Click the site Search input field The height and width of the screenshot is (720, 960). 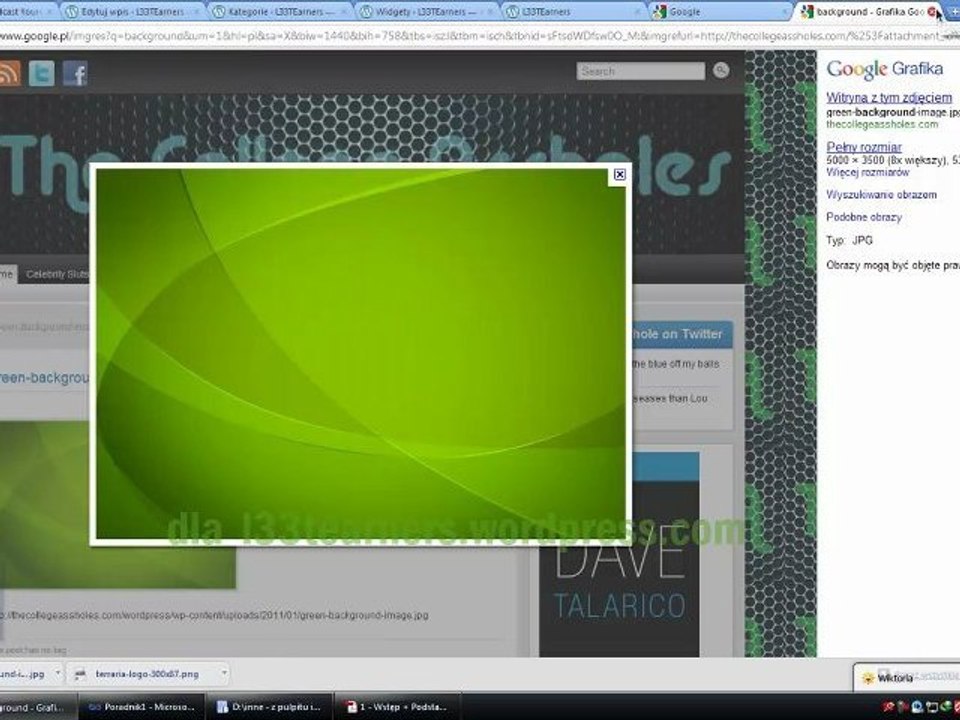[x=640, y=71]
